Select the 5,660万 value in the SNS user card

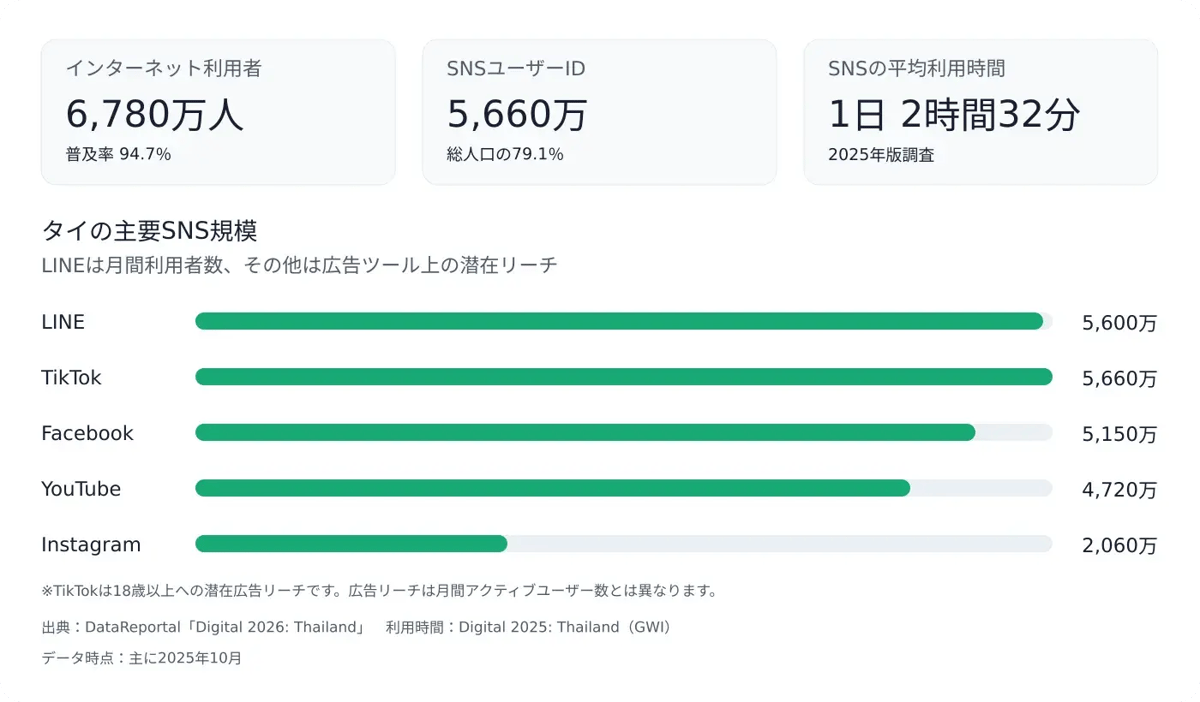click(x=517, y=115)
